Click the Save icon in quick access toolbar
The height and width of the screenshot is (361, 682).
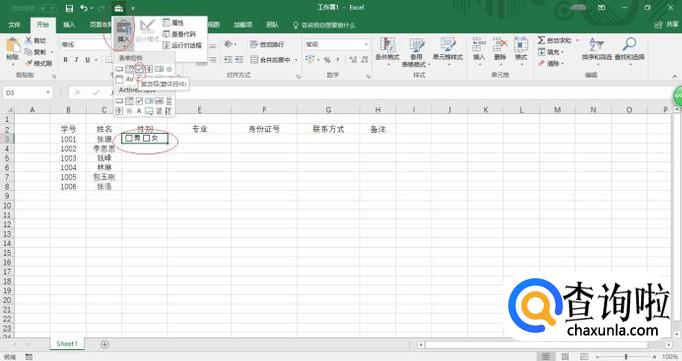coord(69,8)
